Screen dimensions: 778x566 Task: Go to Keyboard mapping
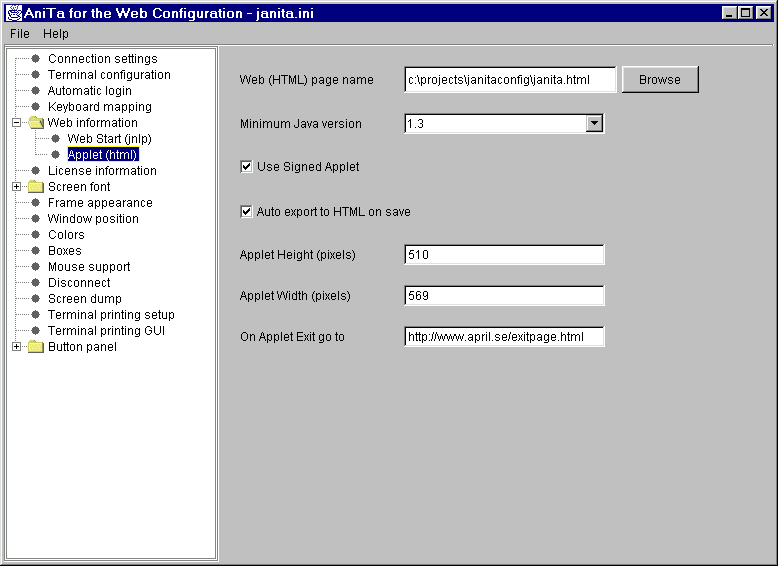(x=100, y=107)
